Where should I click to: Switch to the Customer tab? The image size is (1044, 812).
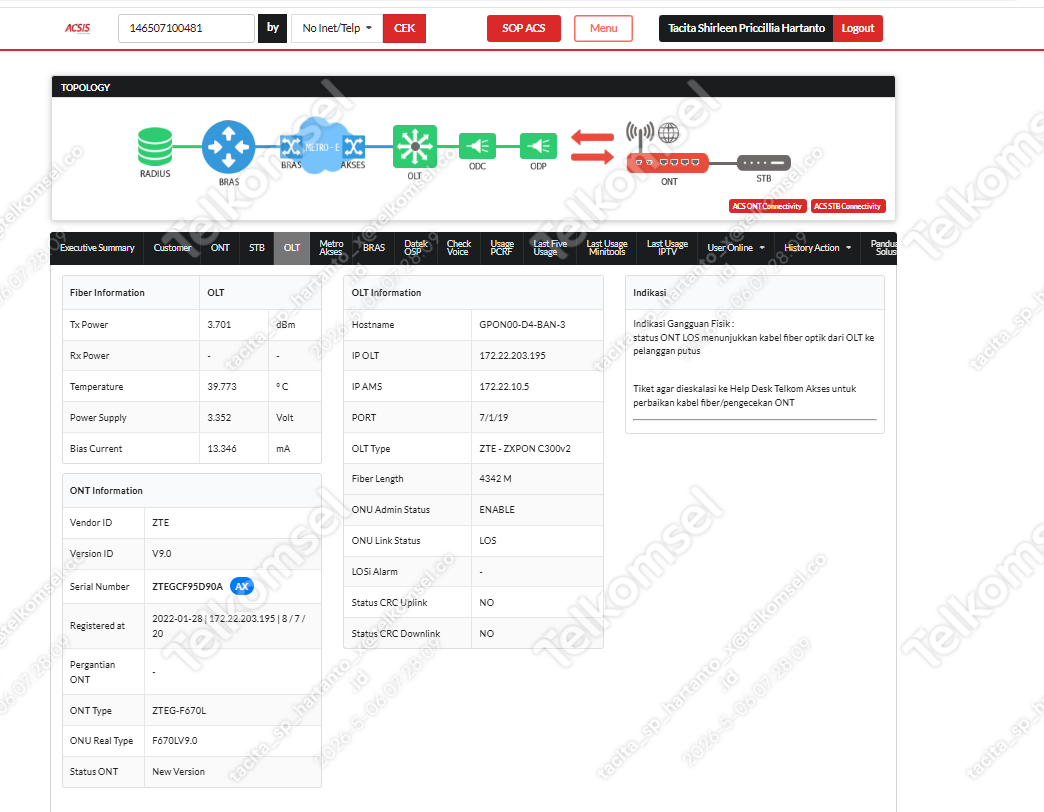click(172, 248)
